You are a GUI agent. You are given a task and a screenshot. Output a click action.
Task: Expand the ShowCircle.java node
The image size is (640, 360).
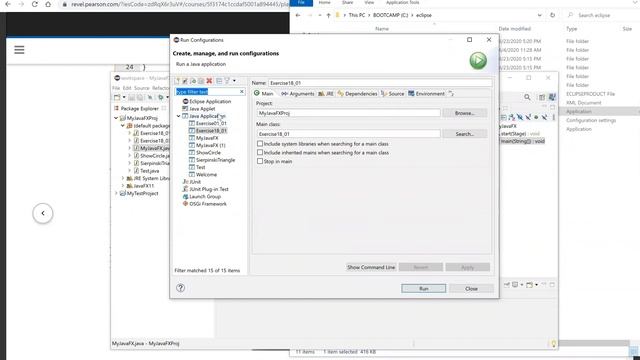pyautogui.click(x=129, y=156)
